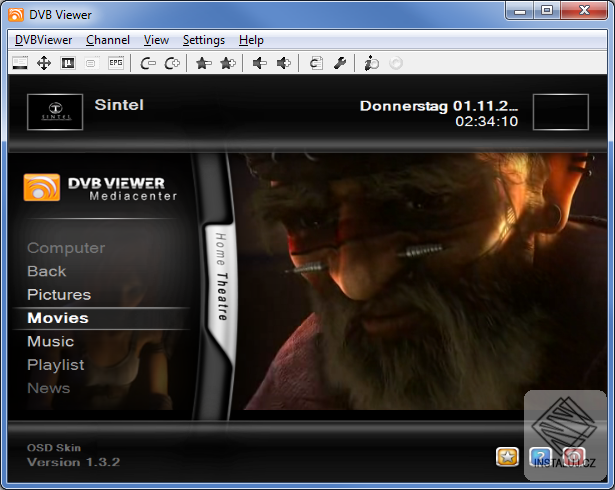Go to next favourite (star plus)

point(228,63)
